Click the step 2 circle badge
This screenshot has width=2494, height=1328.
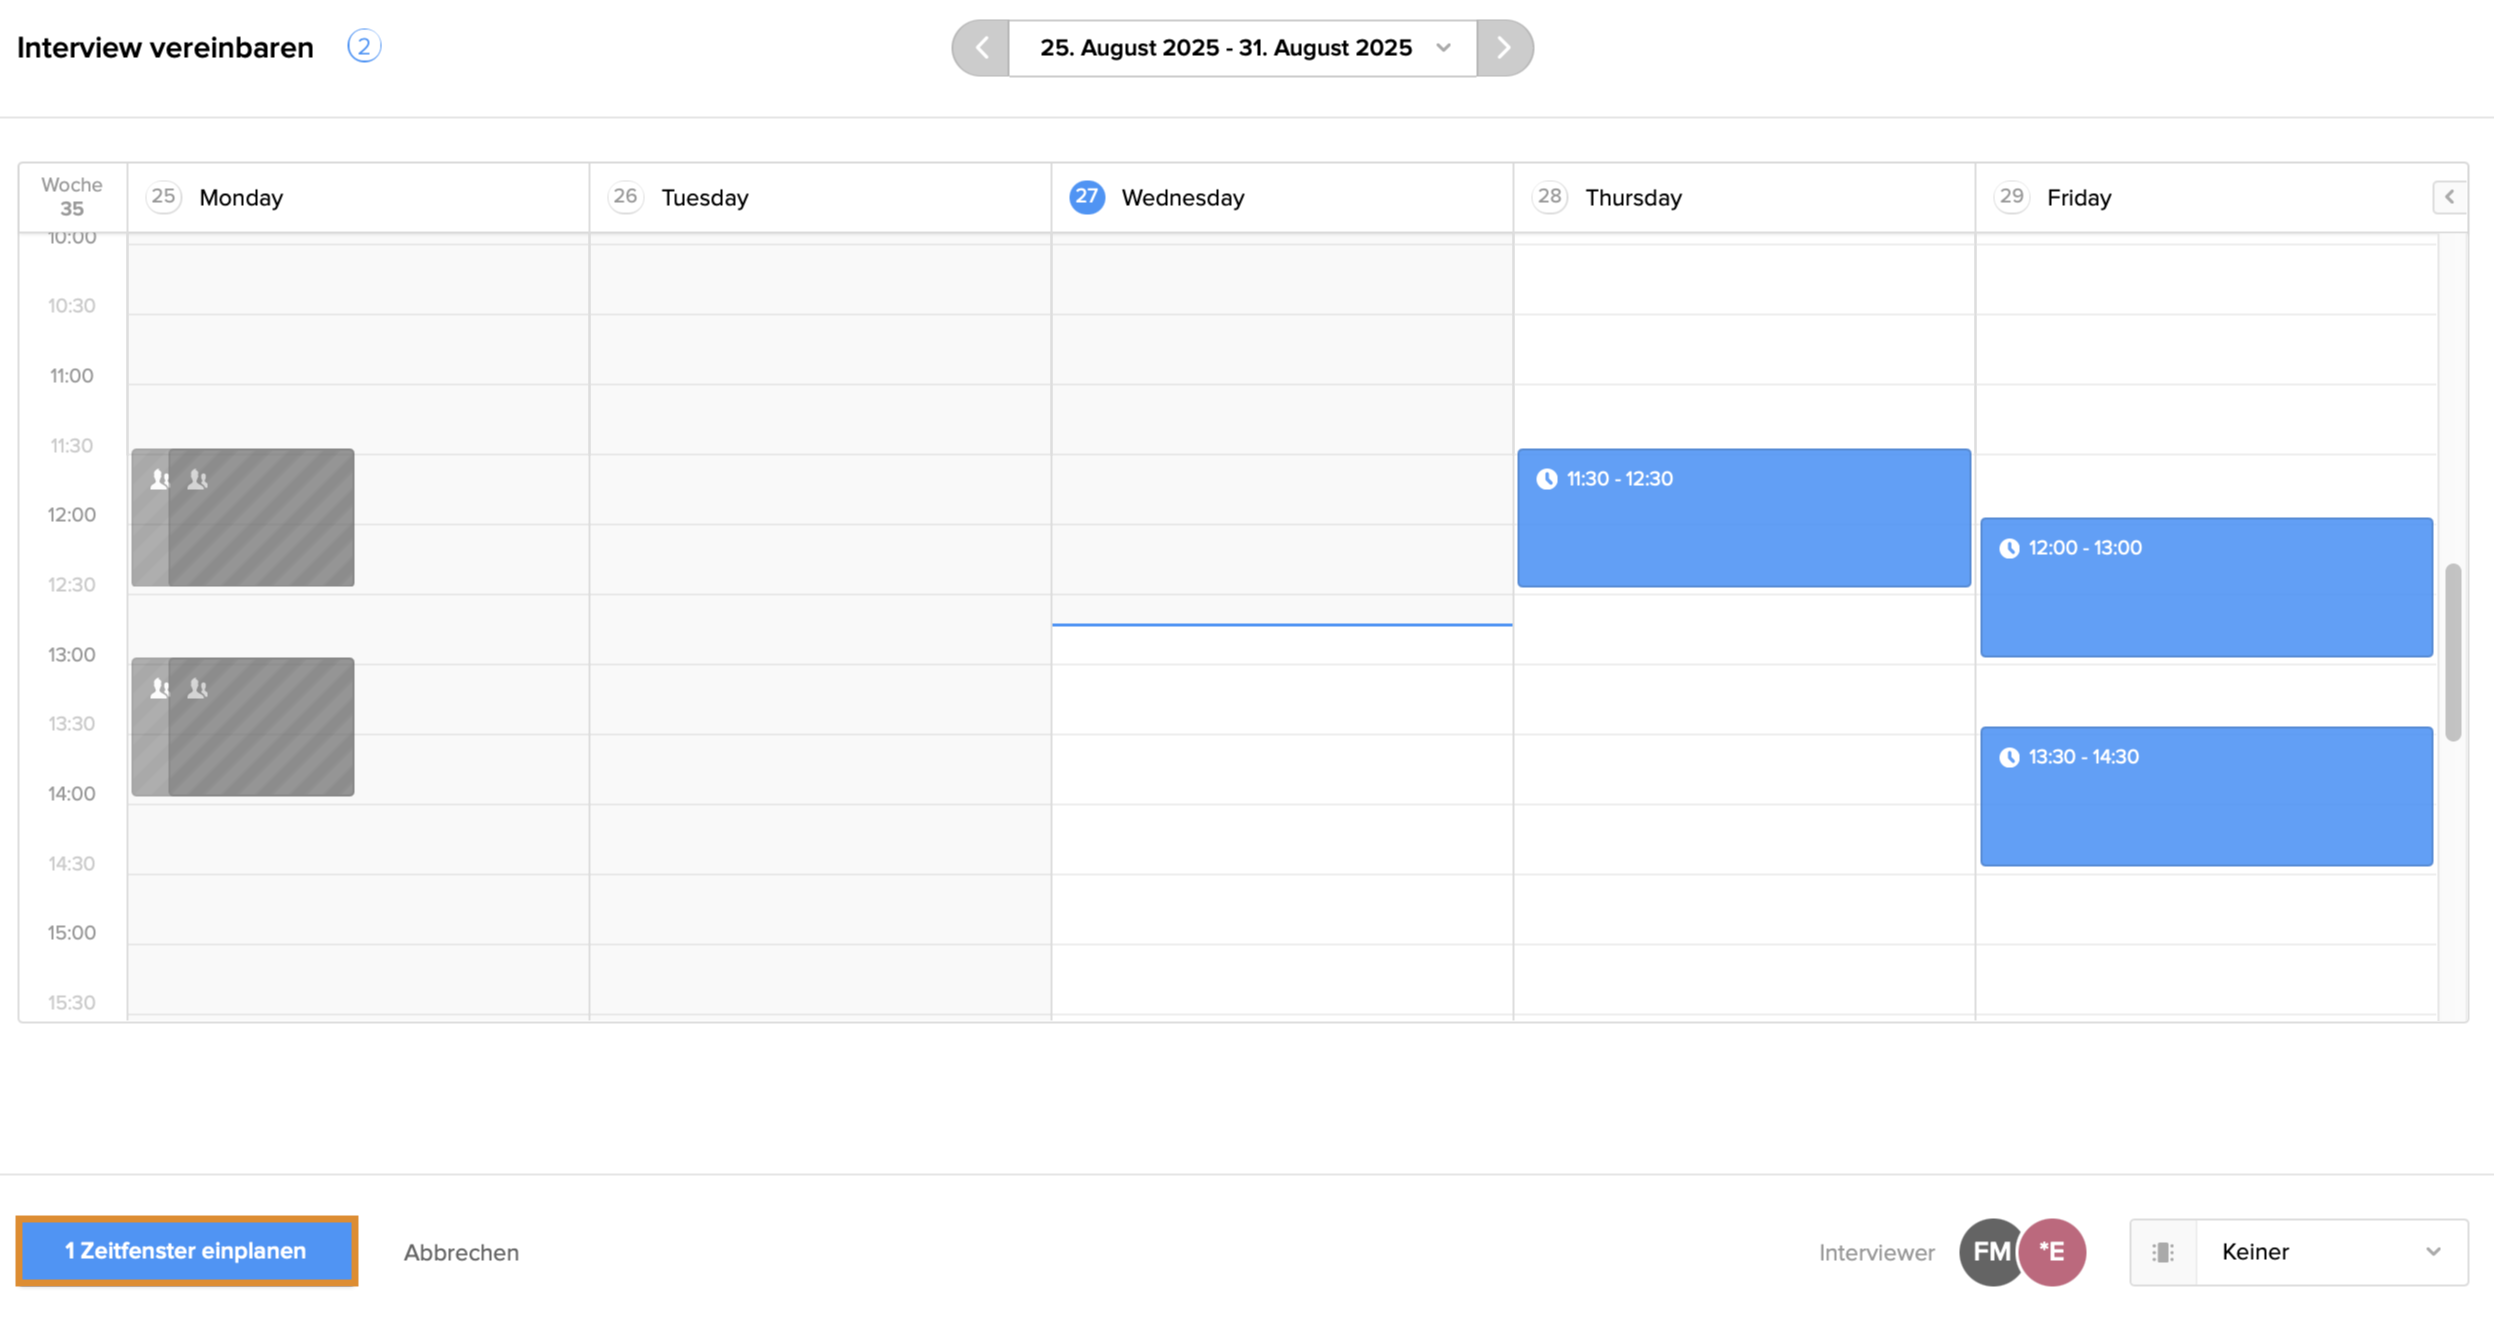364,46
